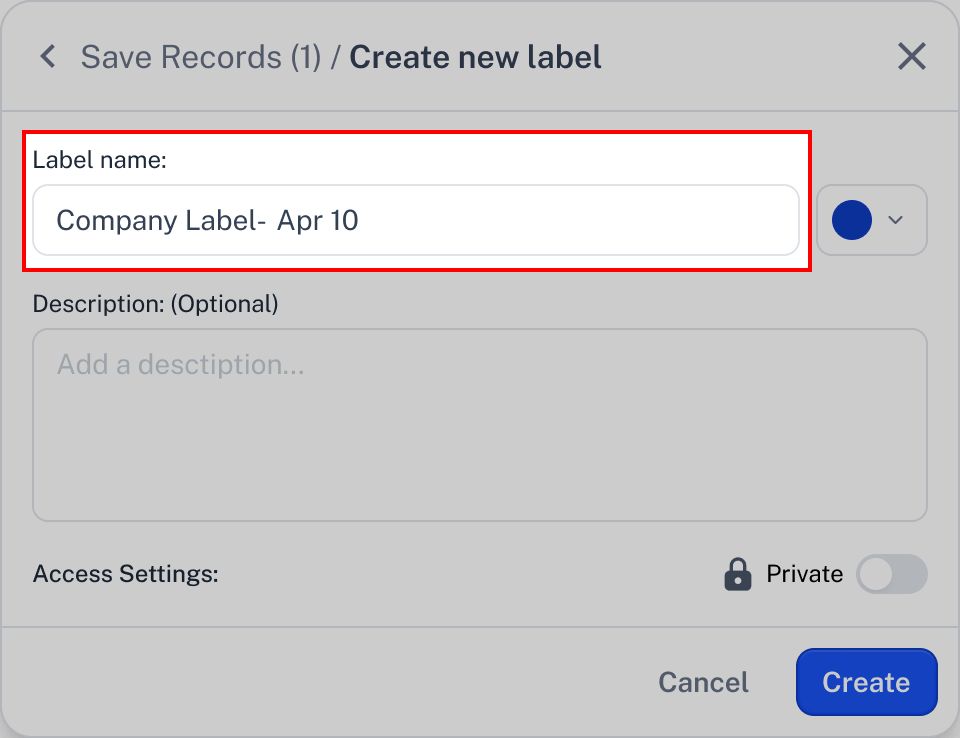Click the "Label name:" field caption
The width and height of the screenshot is (960, 738).
(99, 160)
